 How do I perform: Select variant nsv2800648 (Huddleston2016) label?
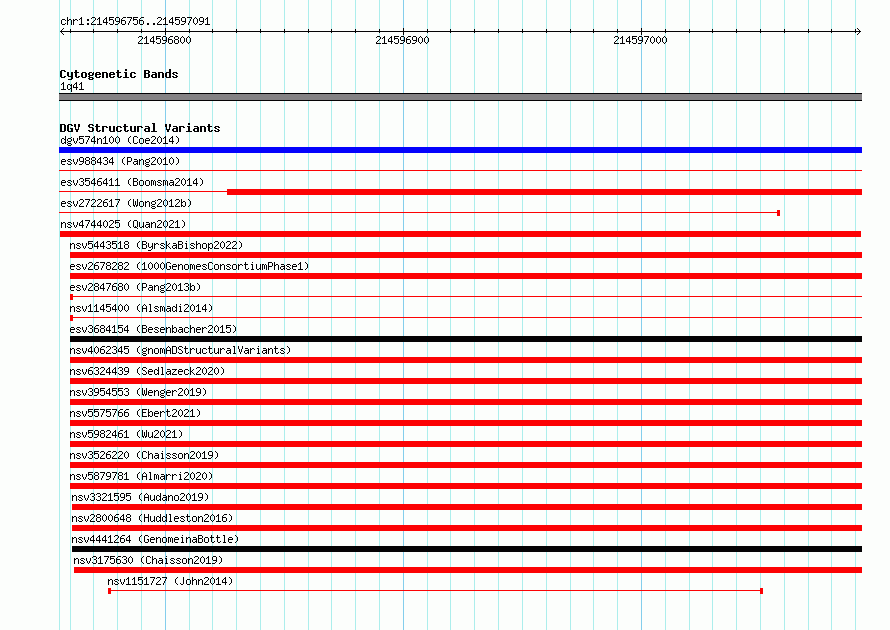152,518
